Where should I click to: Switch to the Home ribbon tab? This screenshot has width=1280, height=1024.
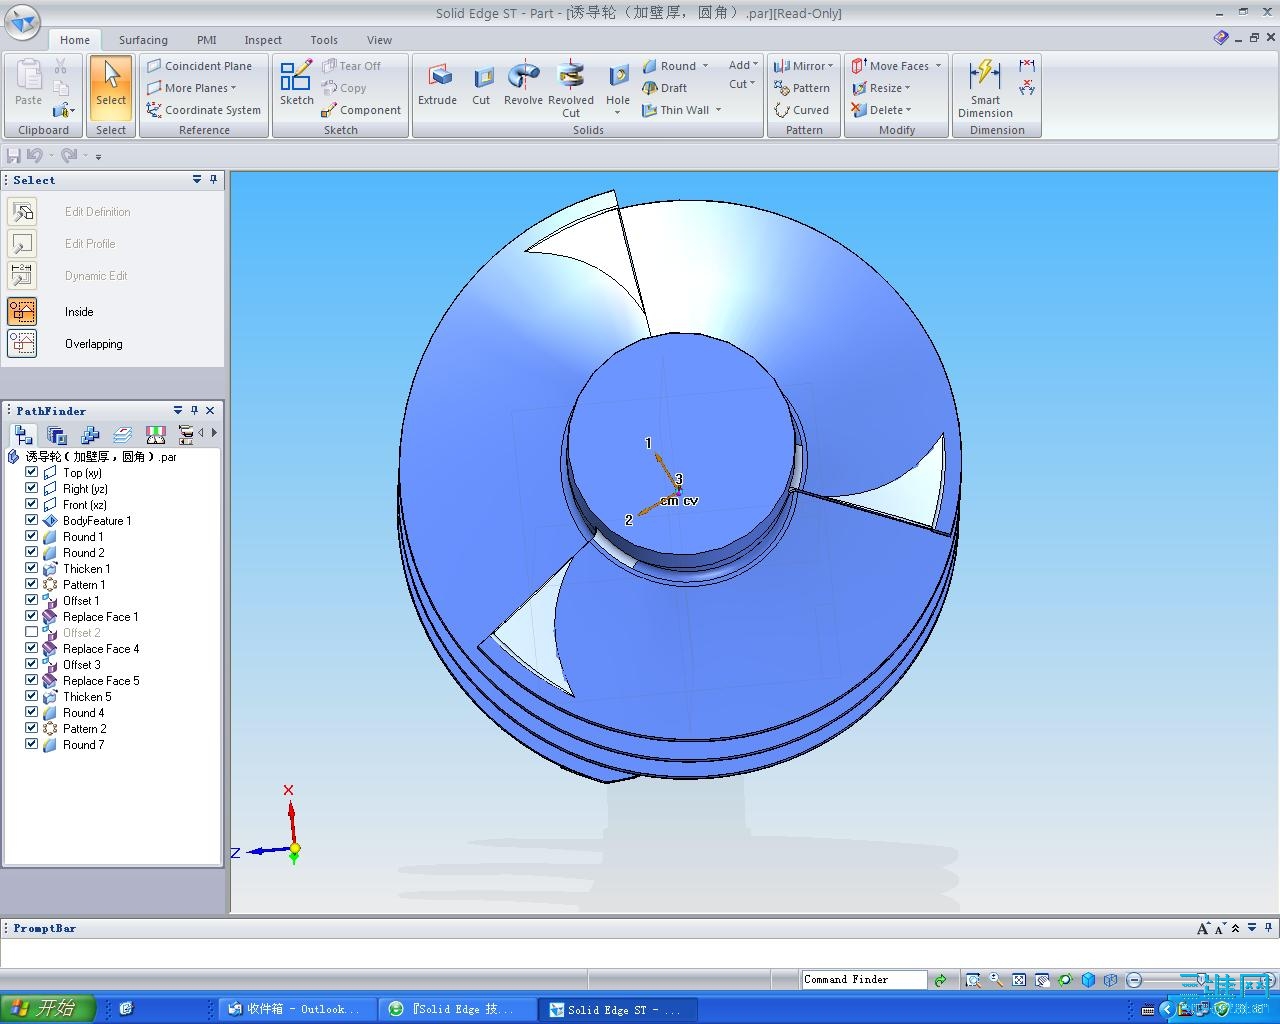point(75,40)
